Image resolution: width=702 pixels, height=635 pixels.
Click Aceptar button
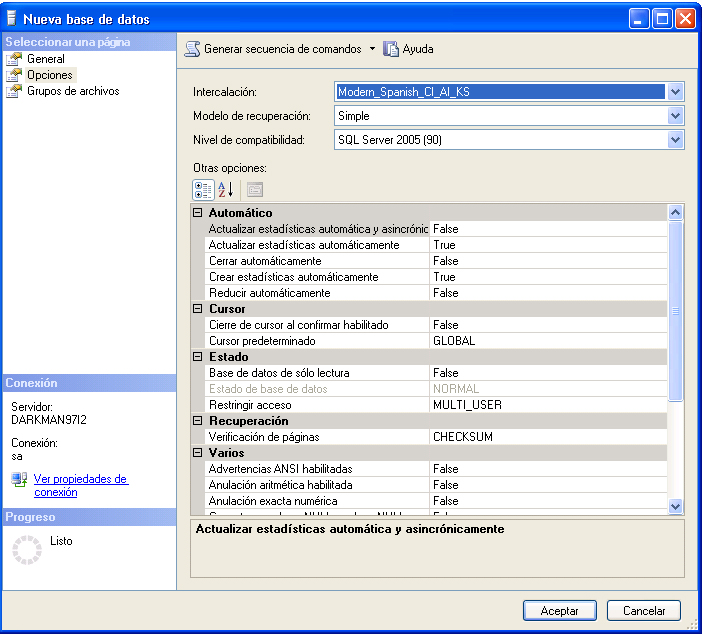559,610
